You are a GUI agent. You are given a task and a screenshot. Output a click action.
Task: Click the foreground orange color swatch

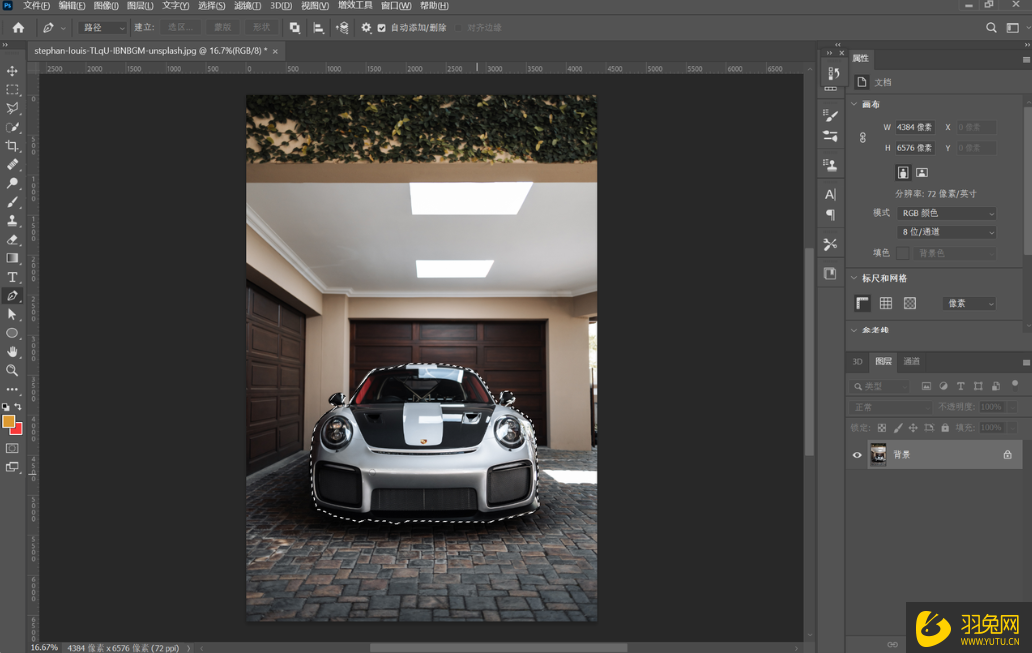point(8,421)
